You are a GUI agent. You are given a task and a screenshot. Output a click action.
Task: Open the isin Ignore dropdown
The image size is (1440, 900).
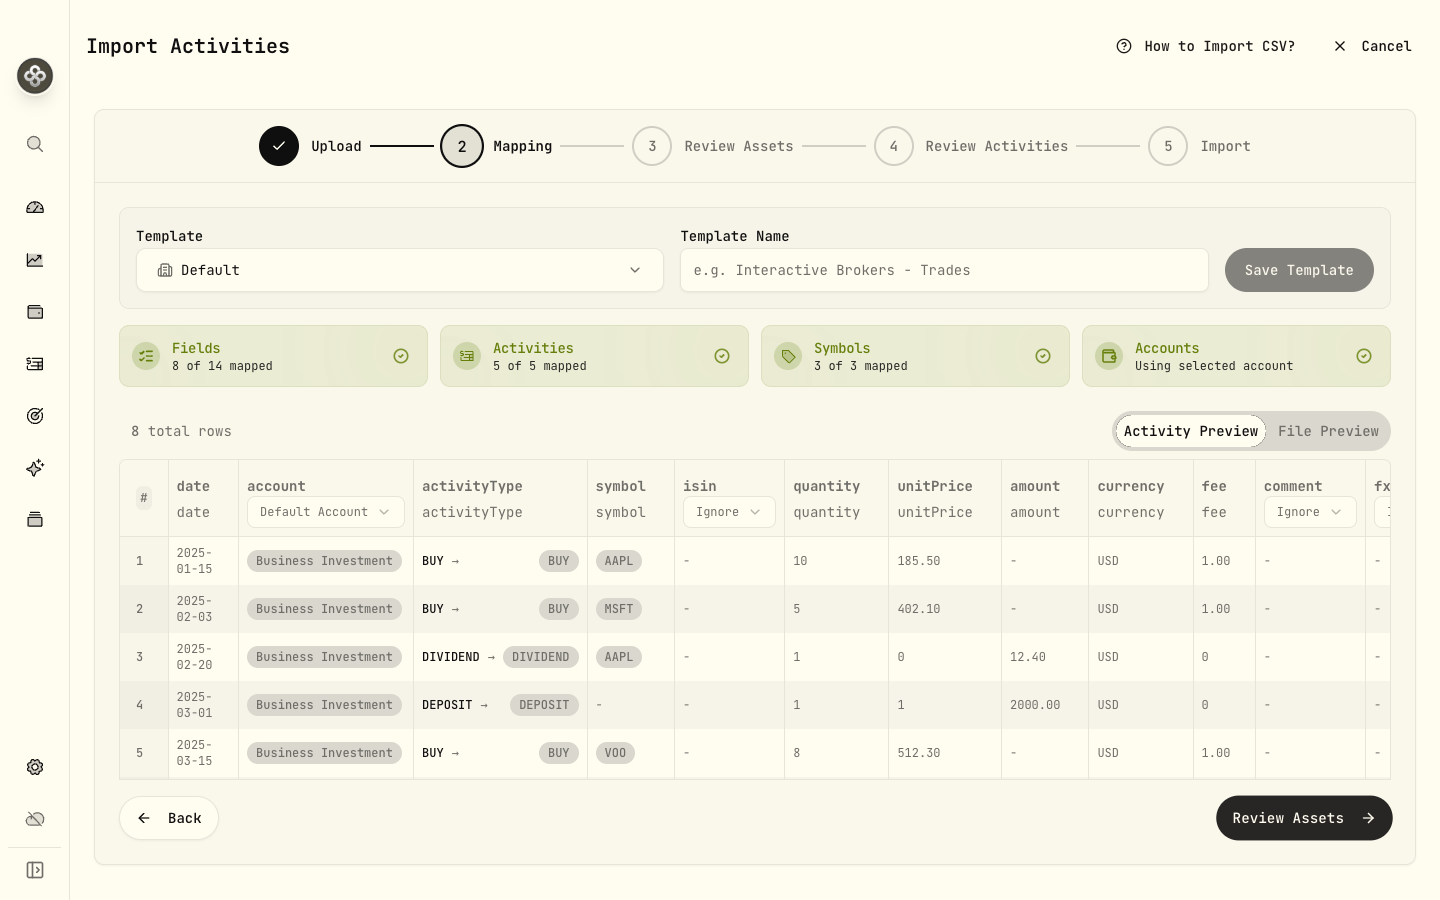[729, 512]
